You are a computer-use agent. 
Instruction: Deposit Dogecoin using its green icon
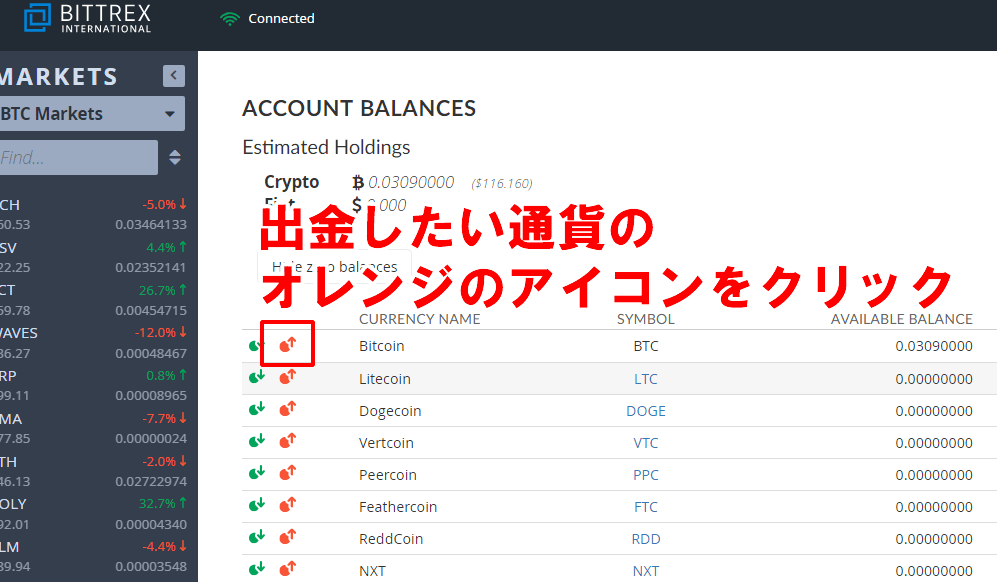pos(257,408)
